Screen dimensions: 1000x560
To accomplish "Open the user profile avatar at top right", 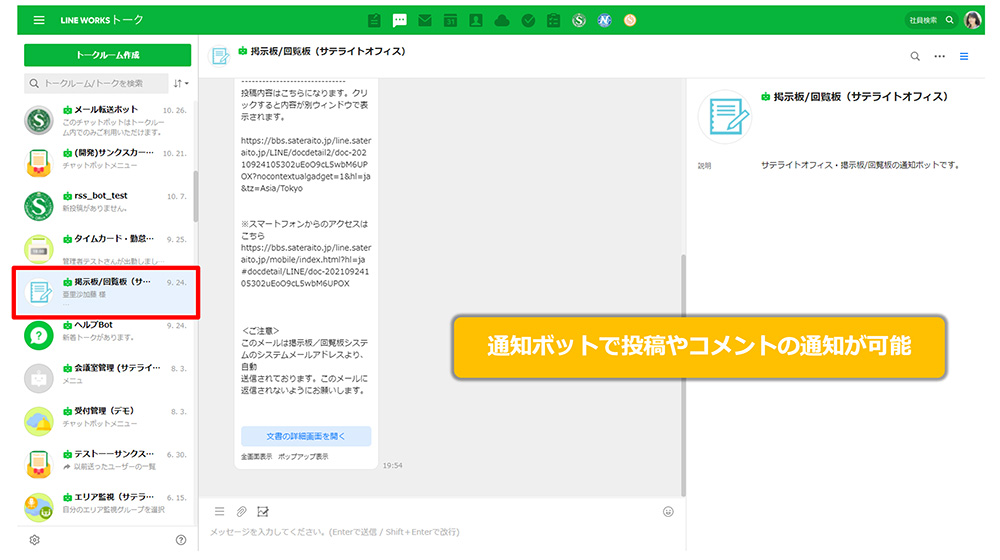I will (x=973, y=20).
